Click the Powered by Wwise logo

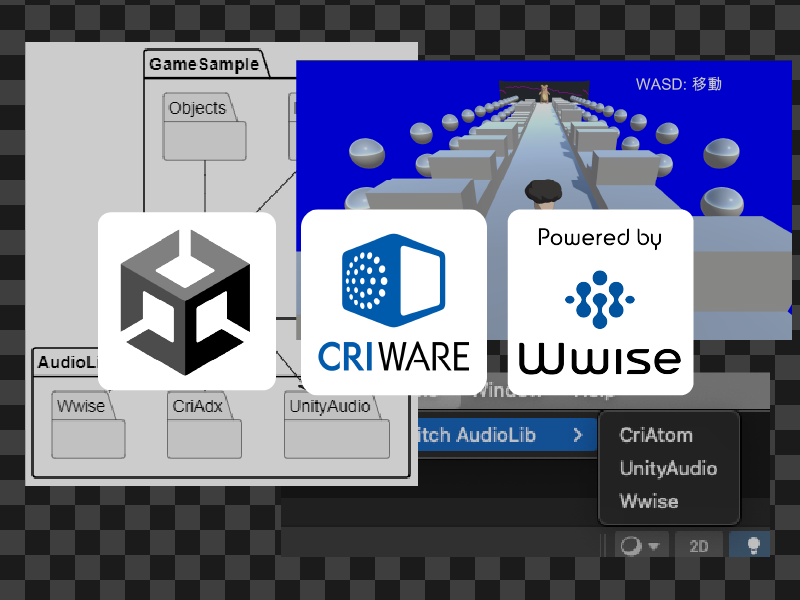pyautogui.click(x=600, y=301)
